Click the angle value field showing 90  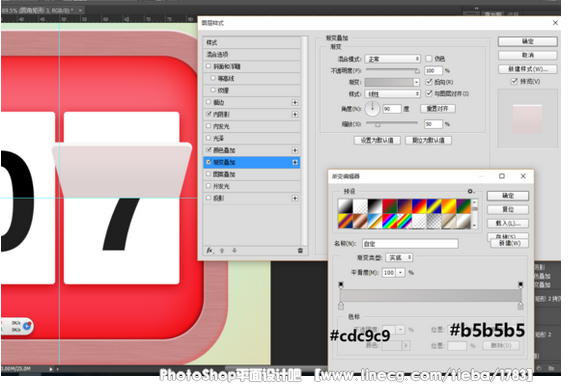pyautogui.click(x=392, y=109)
